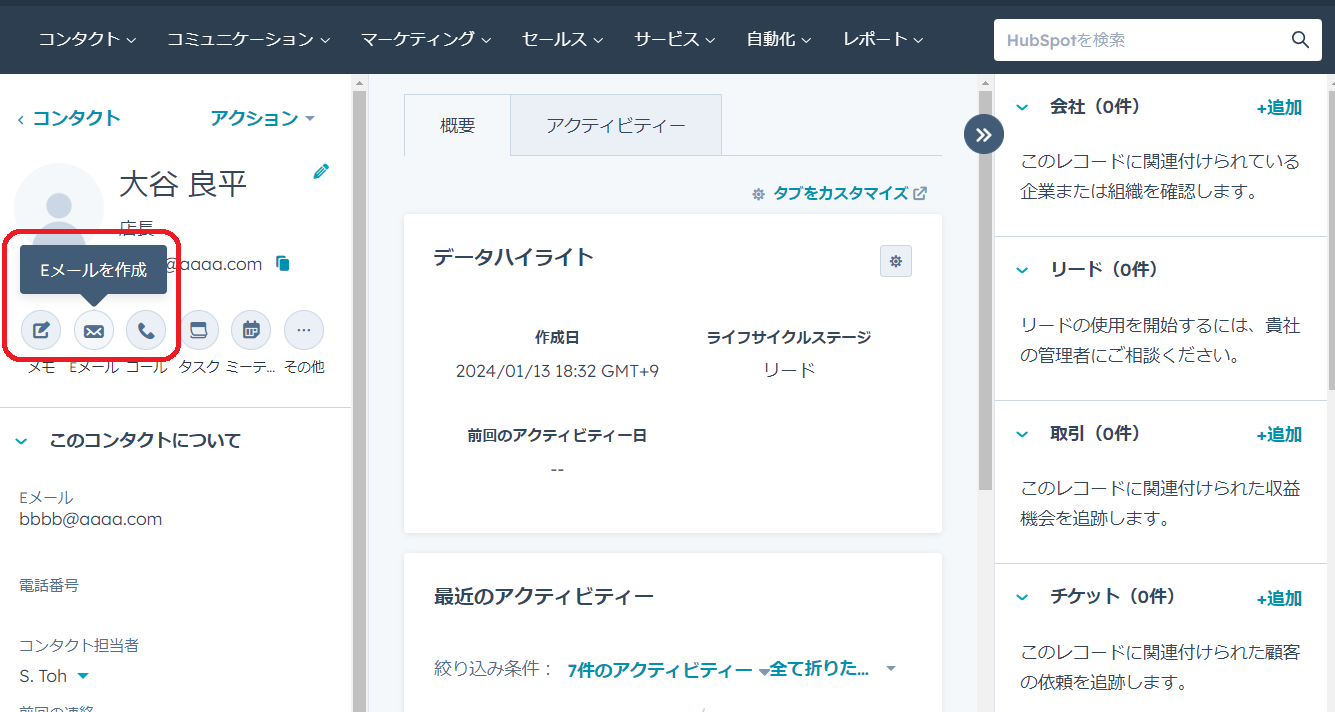Switch to the アクティビティー tab
1335x712 pixels.
[616, 126]
